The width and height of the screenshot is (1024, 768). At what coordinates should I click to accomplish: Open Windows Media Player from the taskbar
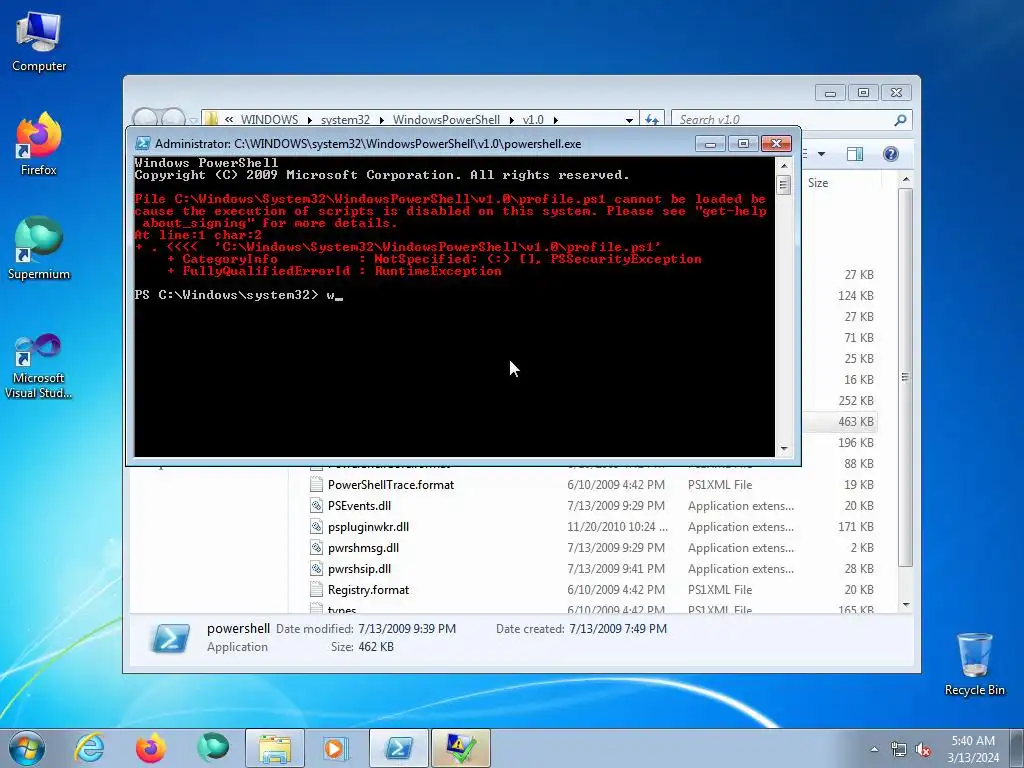click(336, 748)
